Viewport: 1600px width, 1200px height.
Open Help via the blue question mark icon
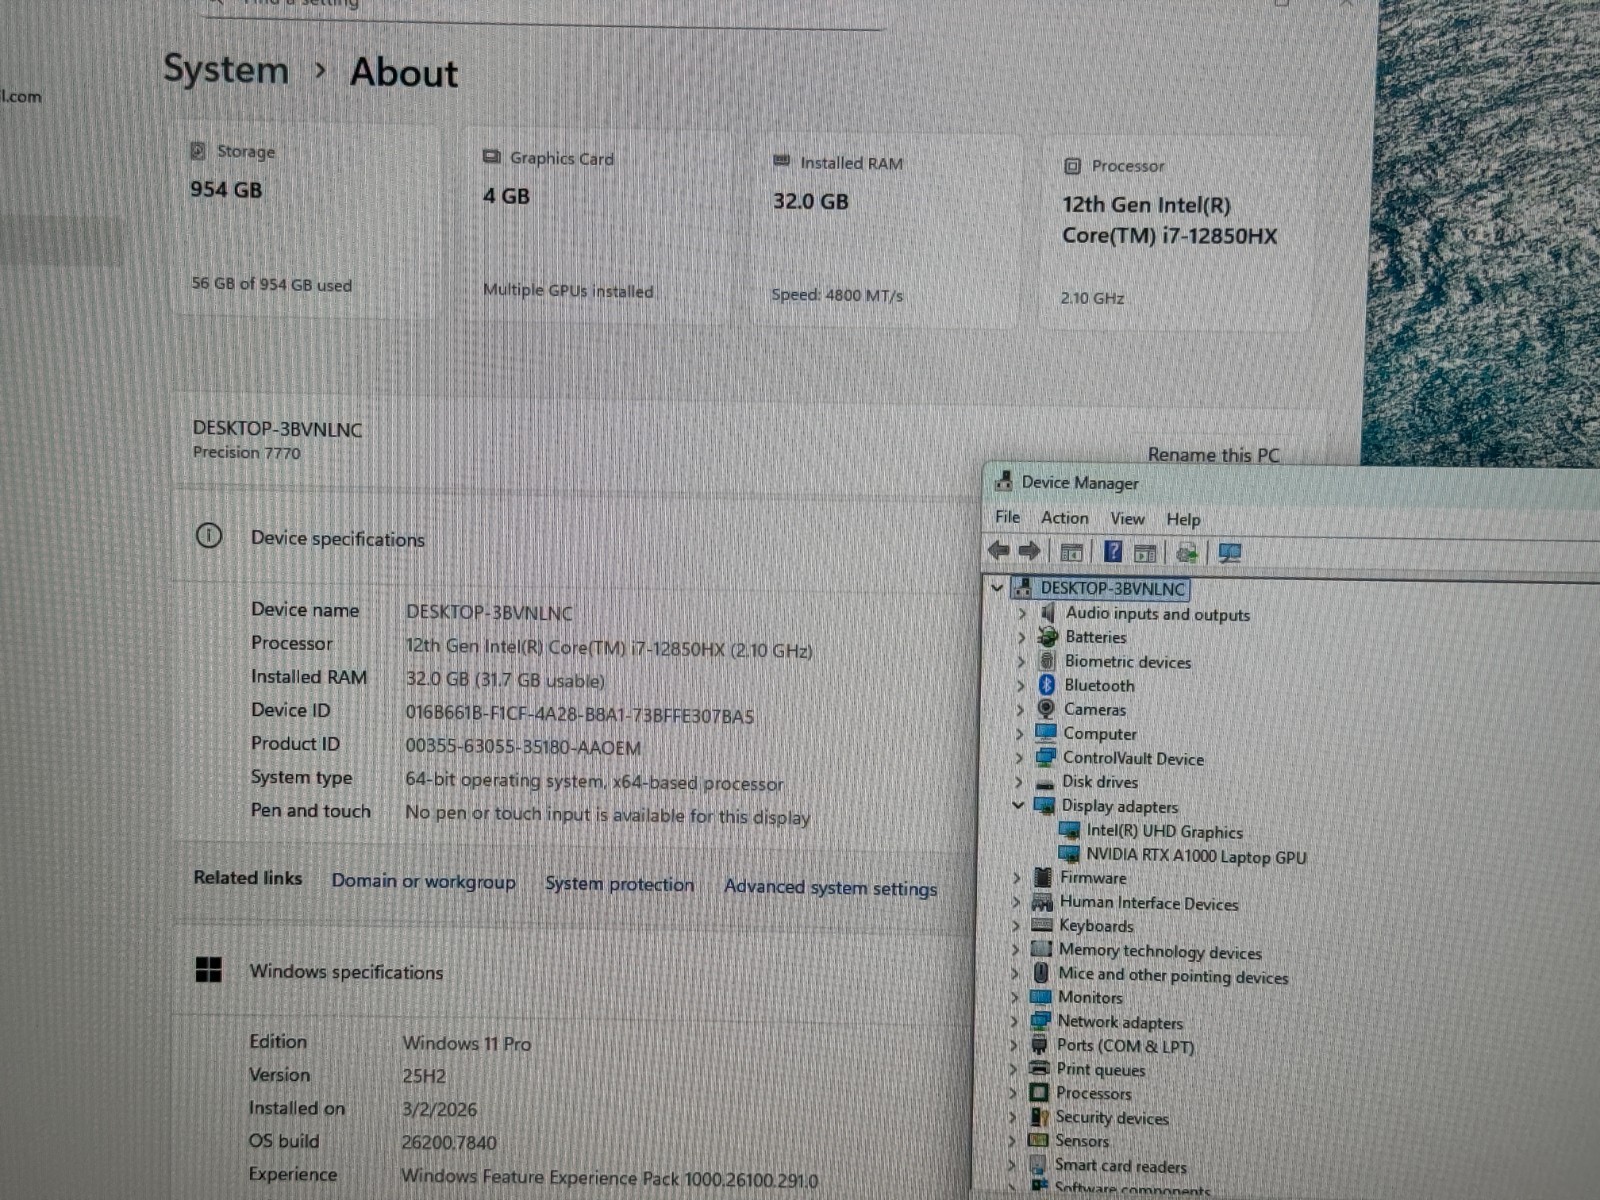pyautogui.click(x=1113, y=552)
